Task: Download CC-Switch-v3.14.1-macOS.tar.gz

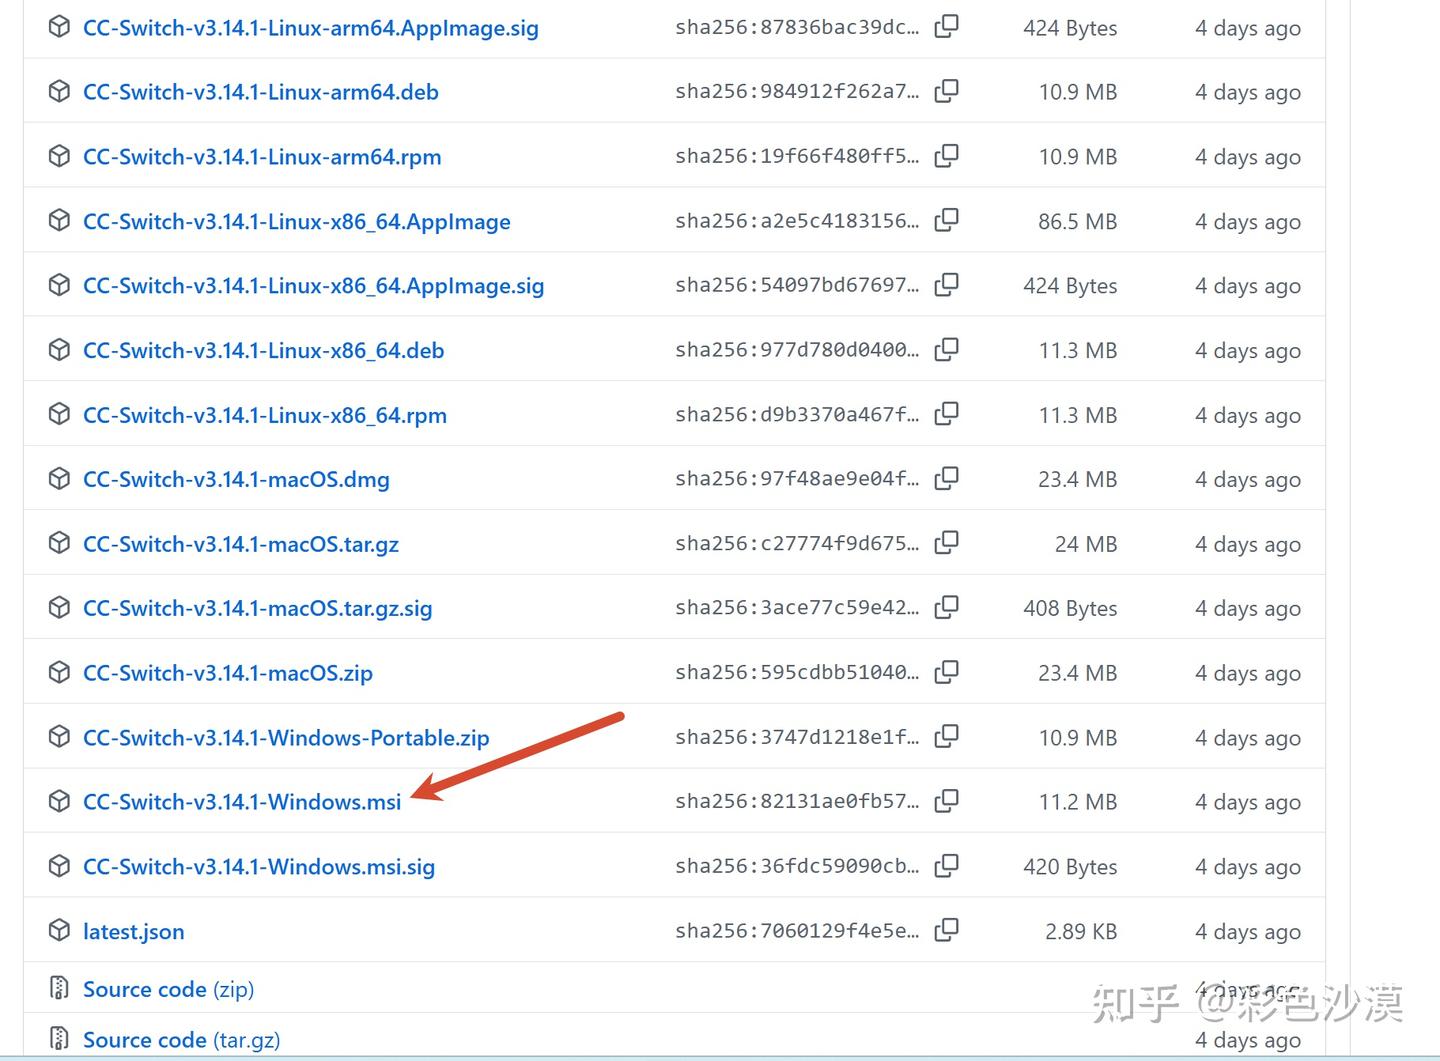Action: point(241,544)
